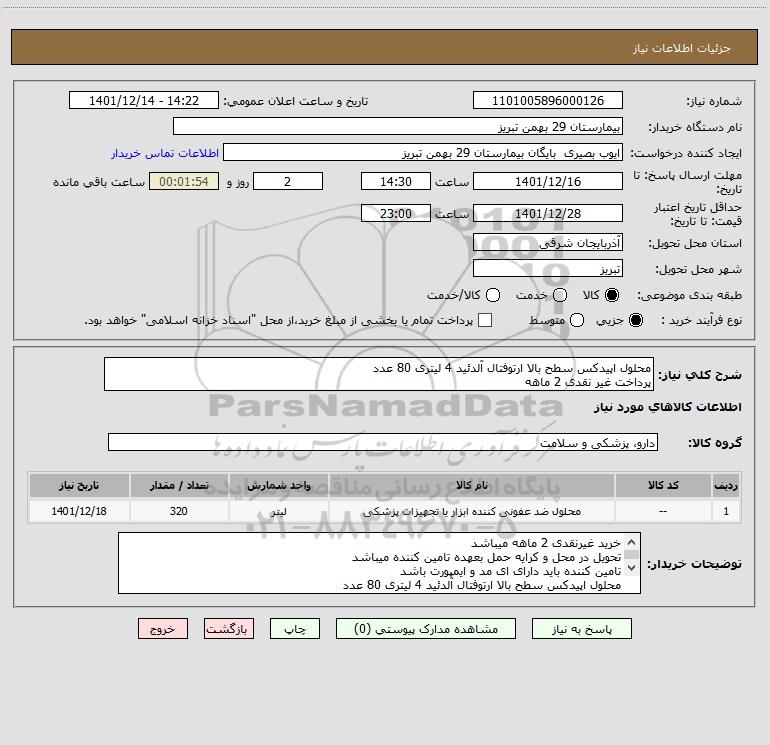The image size is (770, 745).
Task: Click row number cell 1
Action: coord(726,511)
